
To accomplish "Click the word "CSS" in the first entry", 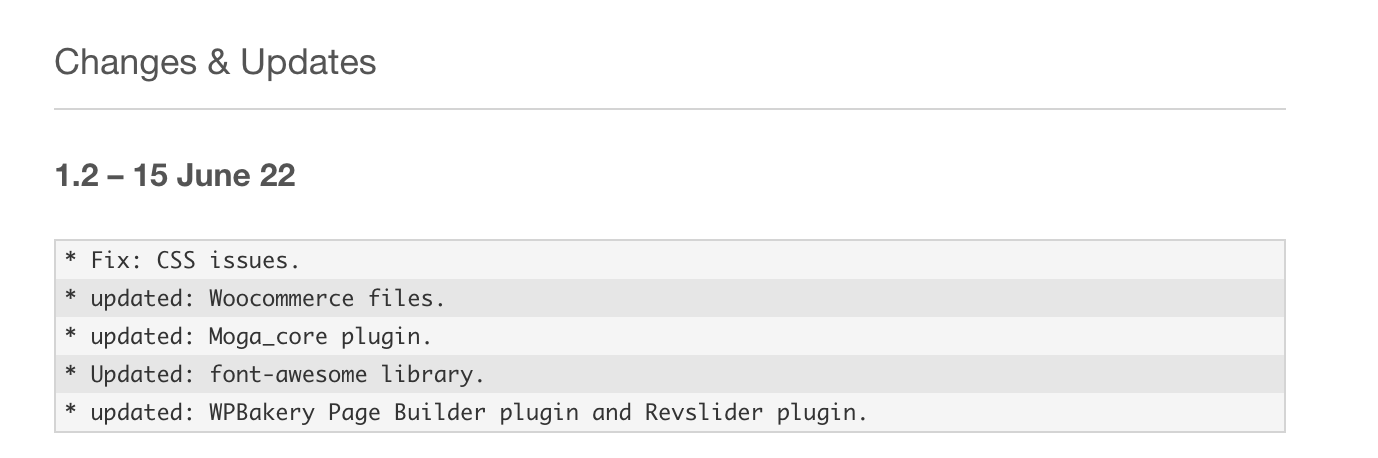I will [176, 260].
